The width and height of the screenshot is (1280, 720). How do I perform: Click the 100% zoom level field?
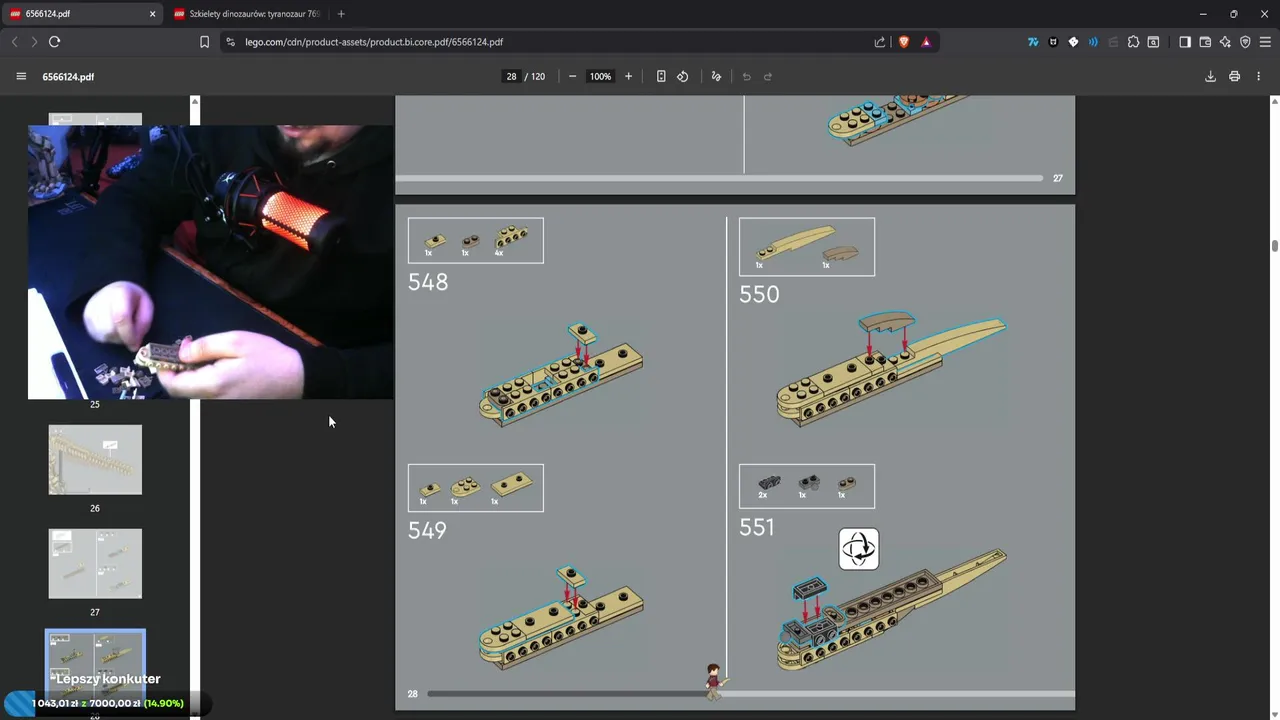(600, 76)
